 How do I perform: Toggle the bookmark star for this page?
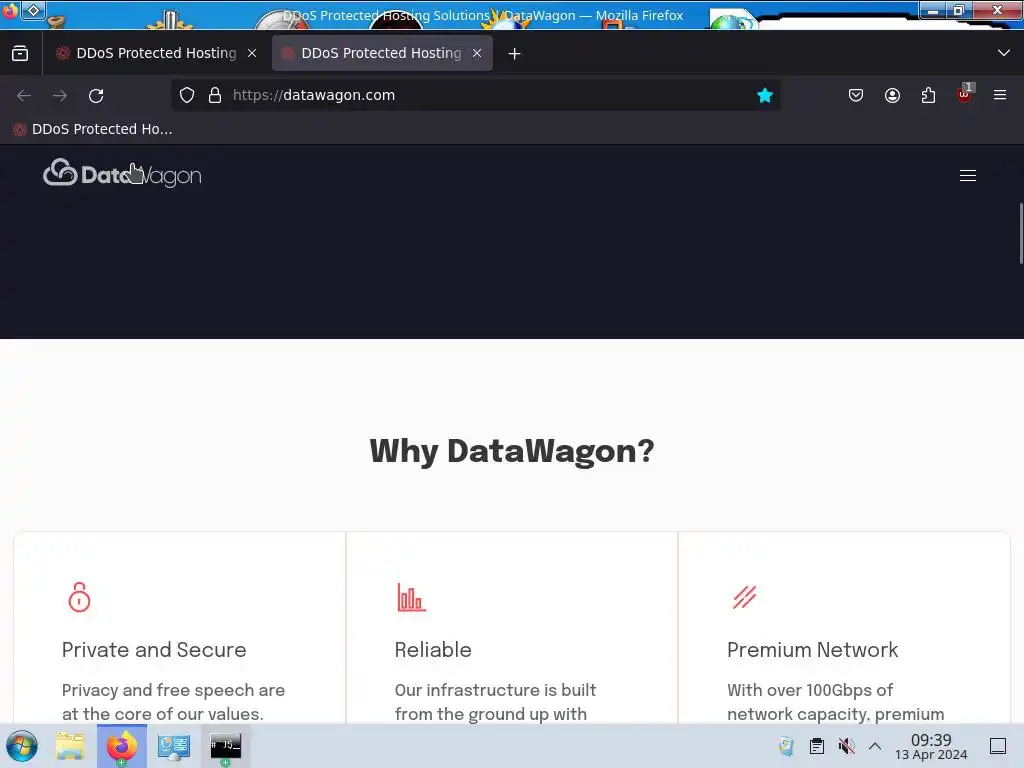[765, 95]
